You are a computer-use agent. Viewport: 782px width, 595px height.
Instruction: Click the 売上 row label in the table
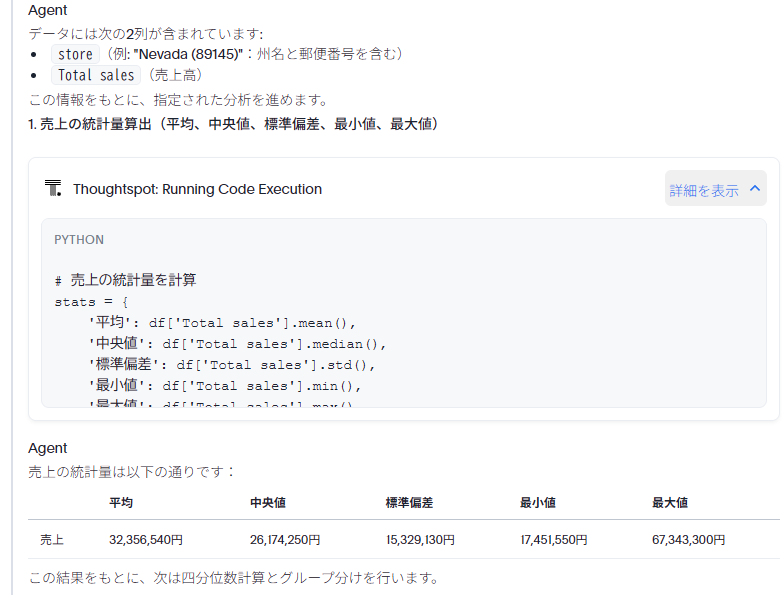point(52,540)
